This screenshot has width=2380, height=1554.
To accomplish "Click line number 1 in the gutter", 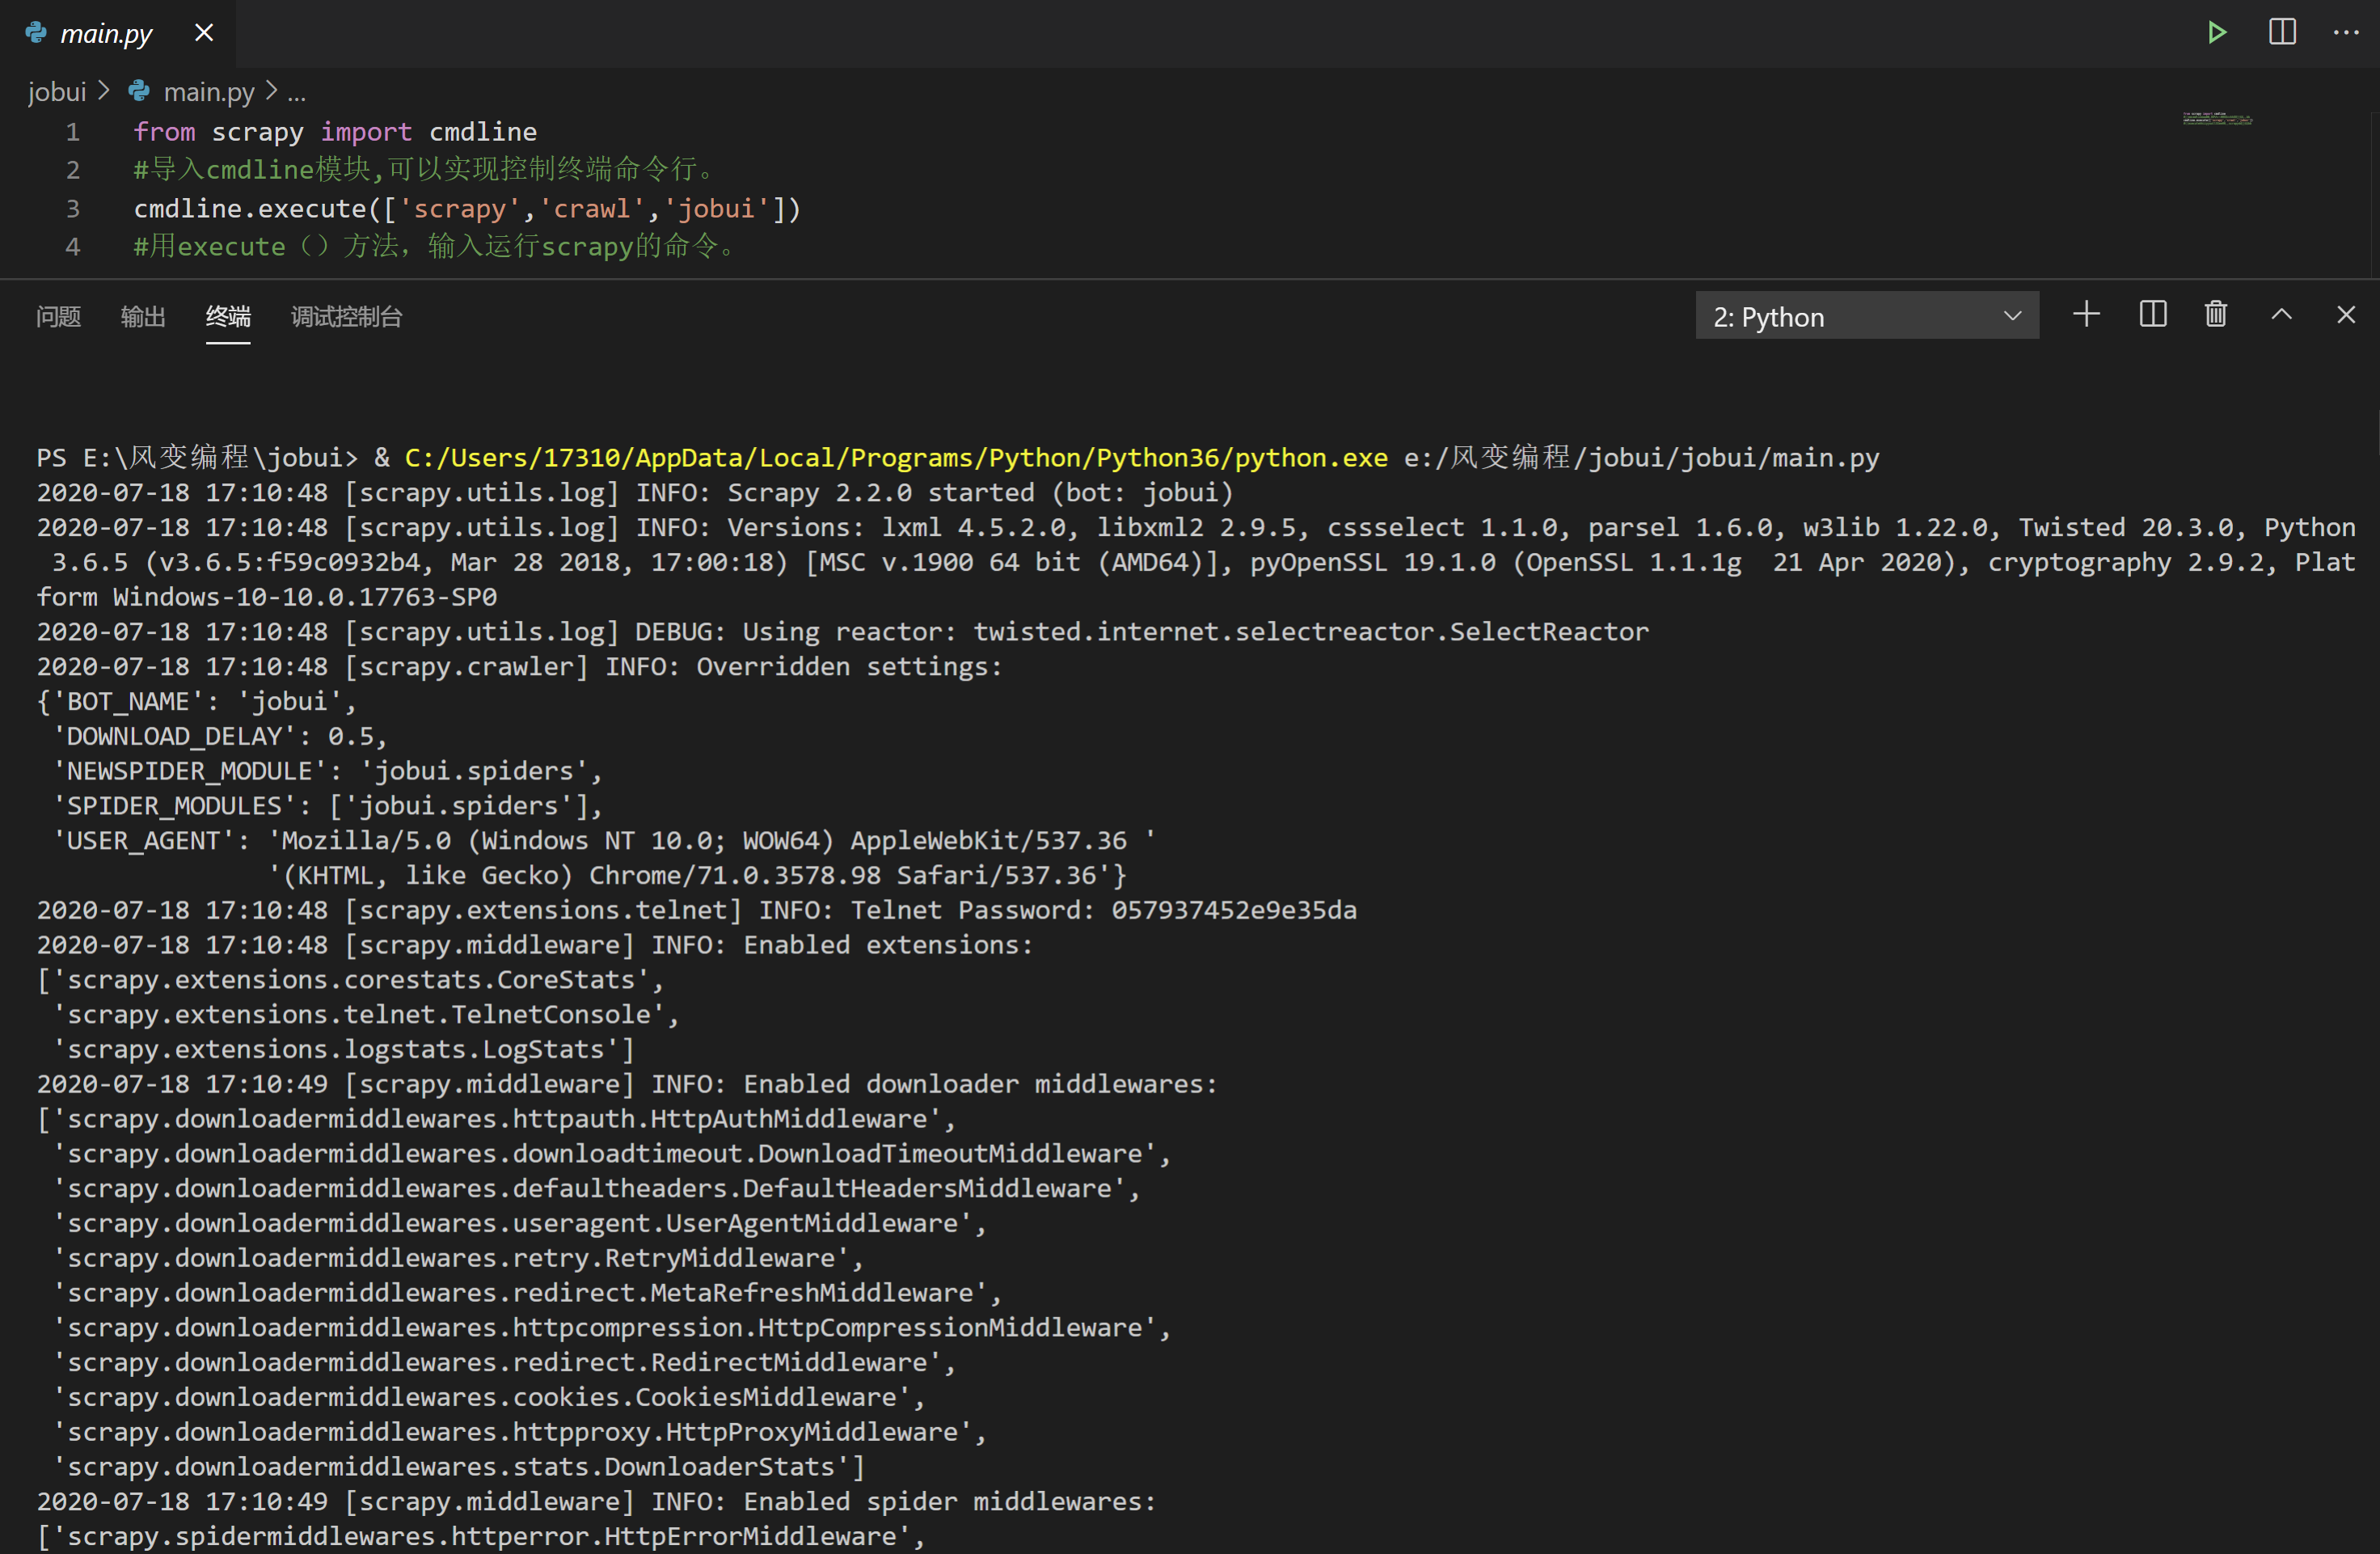I will pyautogui.click(x=73, y=132).
